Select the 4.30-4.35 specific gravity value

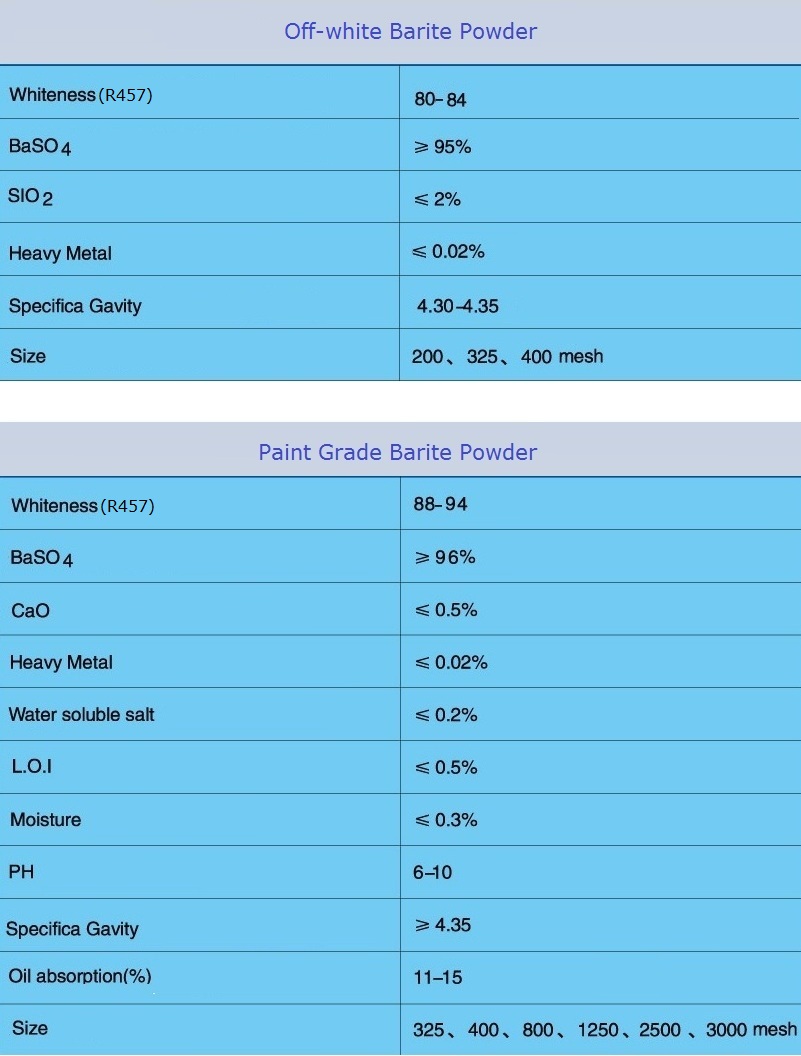click(457, 306)
